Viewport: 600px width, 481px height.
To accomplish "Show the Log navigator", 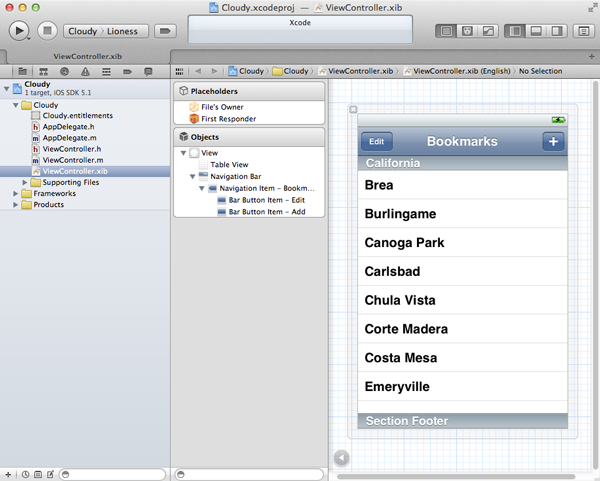I will (148, 71).
